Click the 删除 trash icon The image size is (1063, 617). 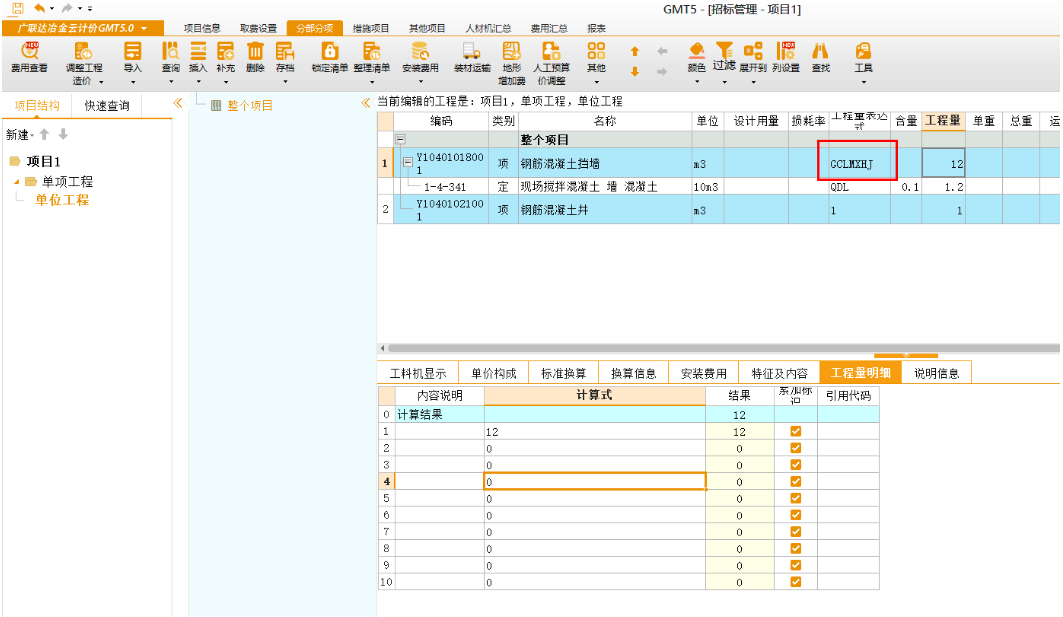255,52
